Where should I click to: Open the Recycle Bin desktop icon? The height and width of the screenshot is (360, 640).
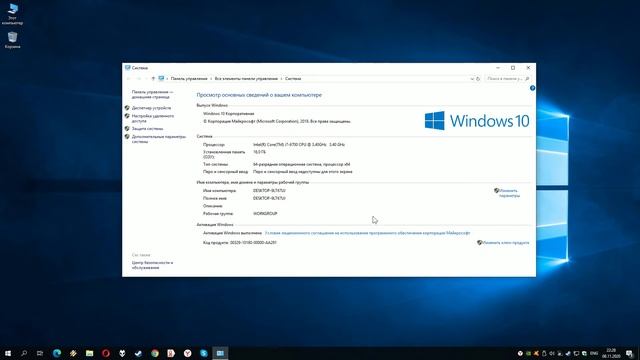coord(13,40)
